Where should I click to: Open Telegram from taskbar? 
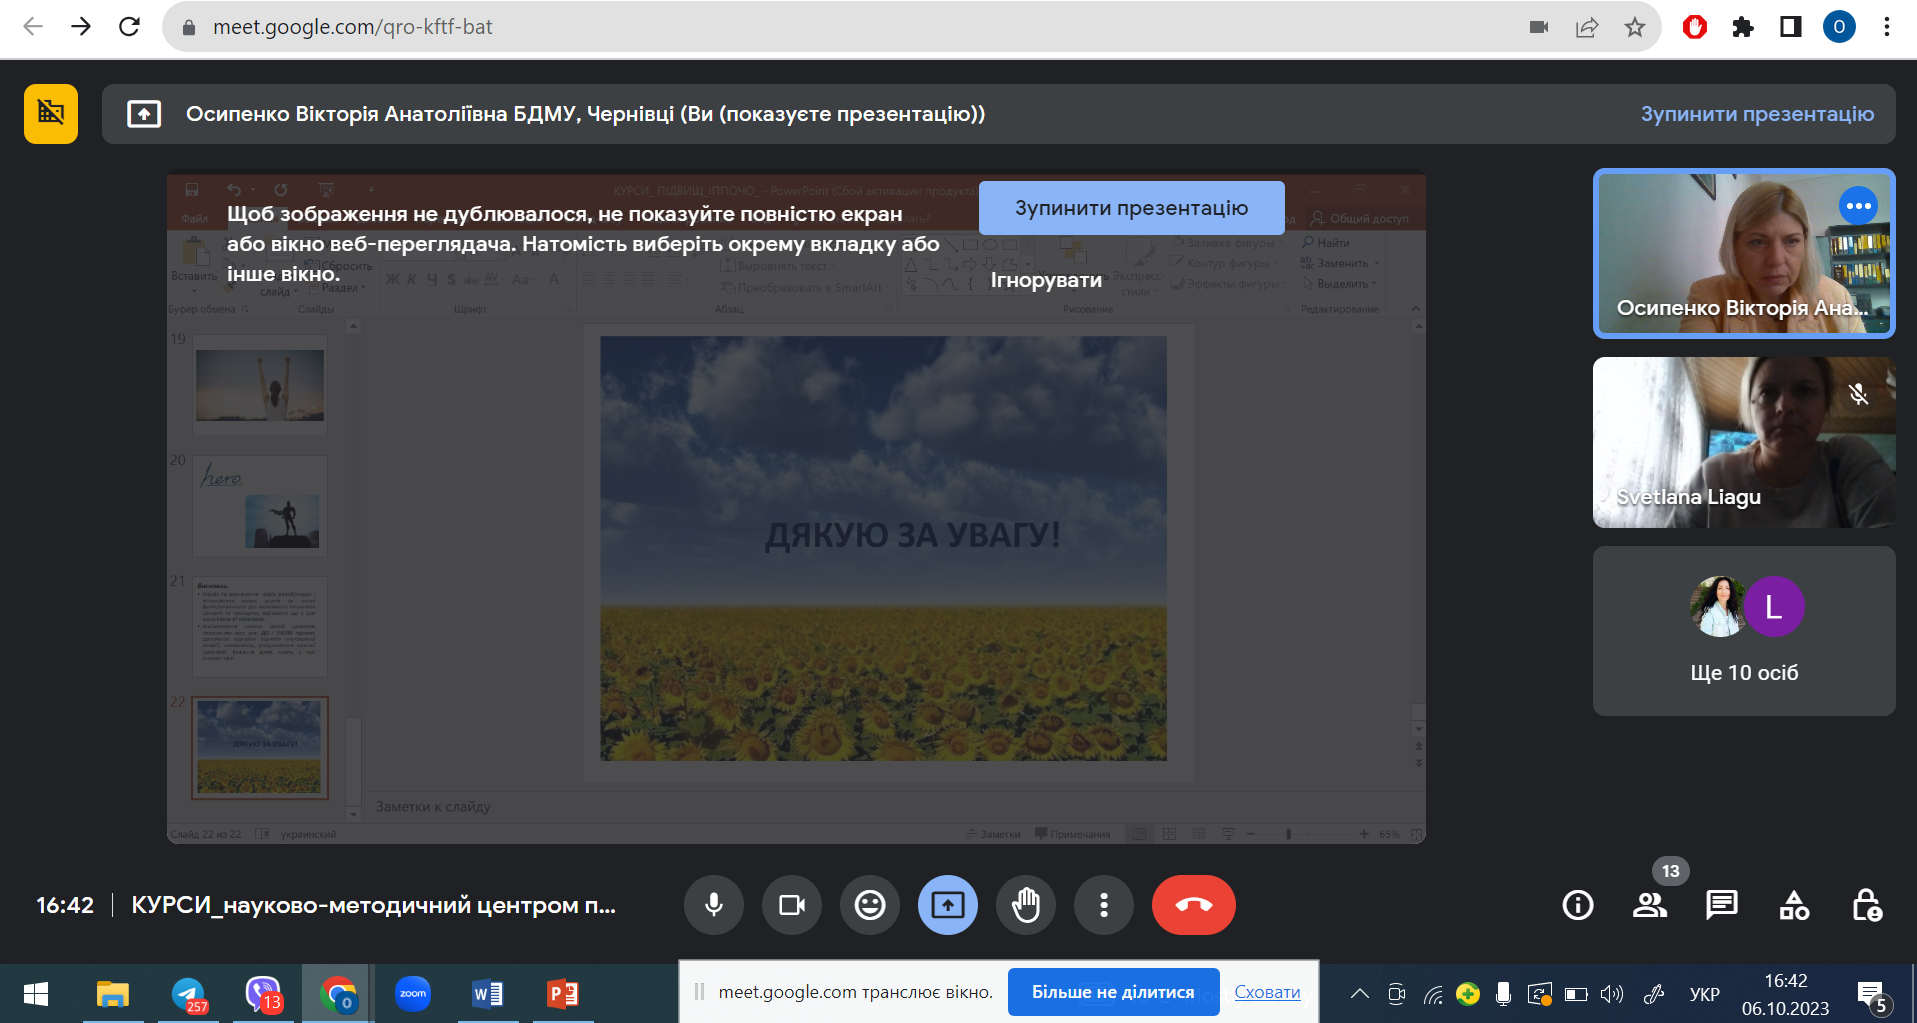pos(189,994)
